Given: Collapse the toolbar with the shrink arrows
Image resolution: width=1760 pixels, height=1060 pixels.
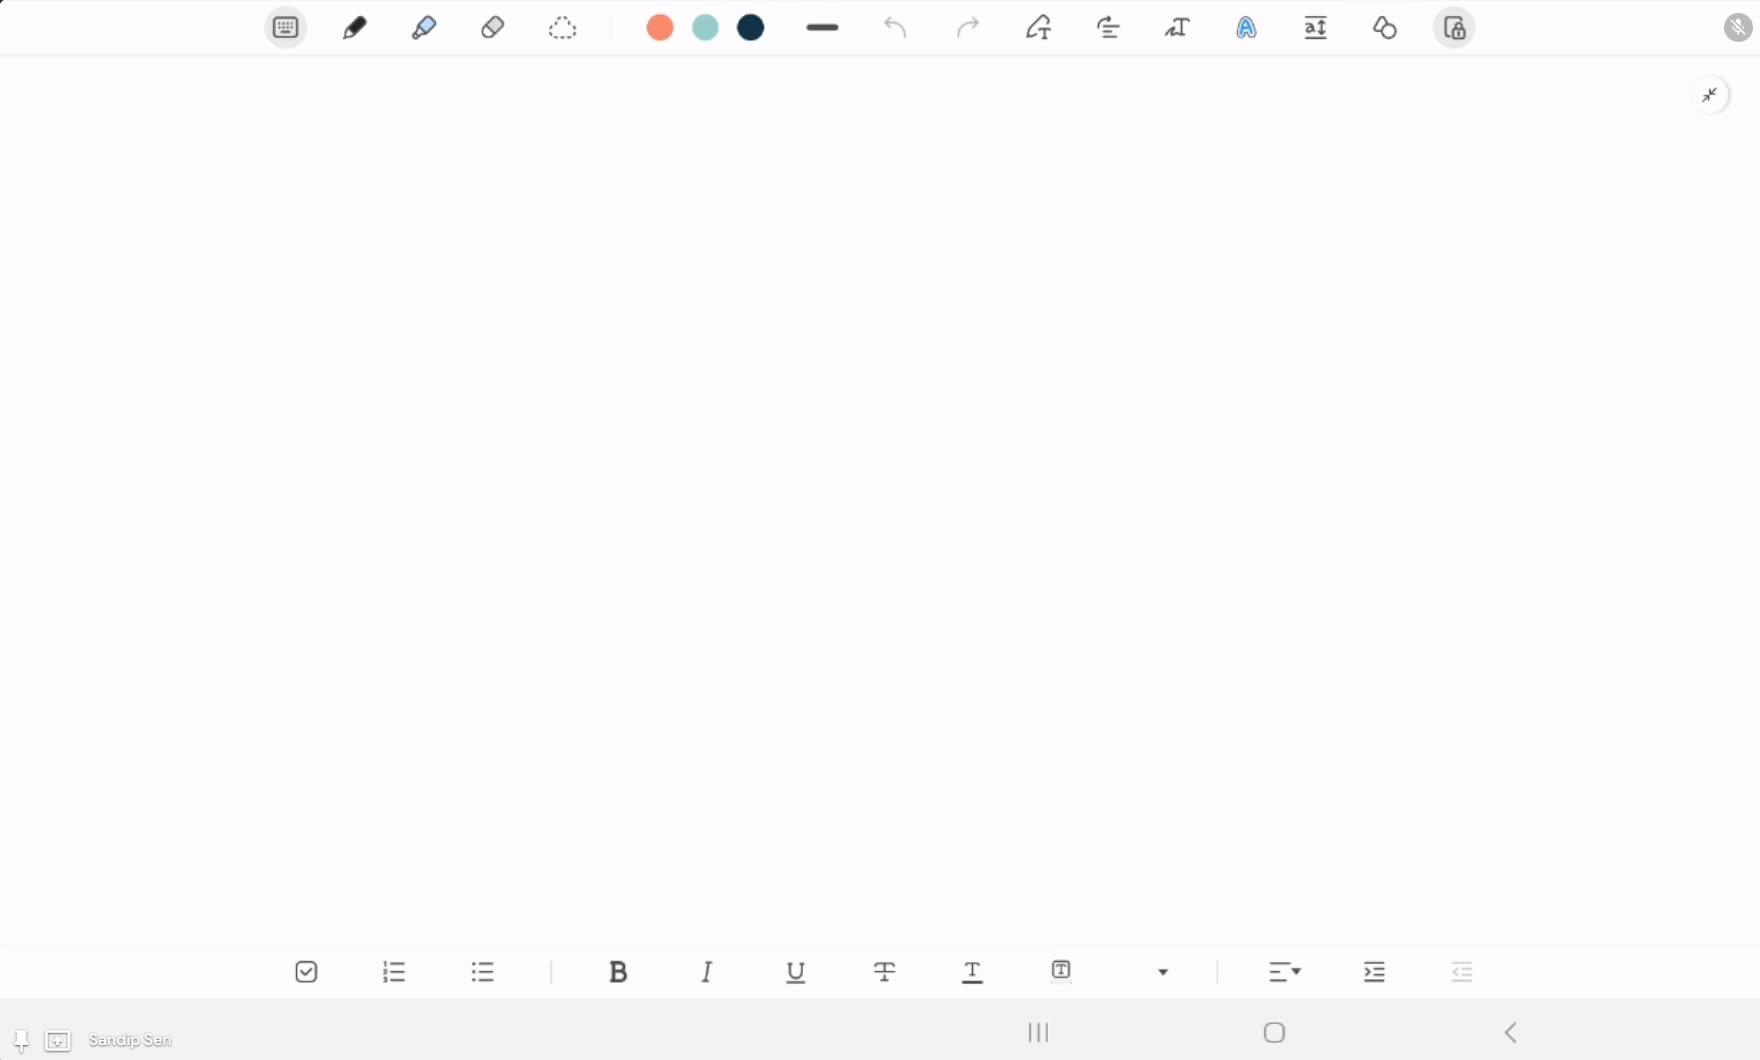Looking at the screenshot, I should (x=1711, y=95).
